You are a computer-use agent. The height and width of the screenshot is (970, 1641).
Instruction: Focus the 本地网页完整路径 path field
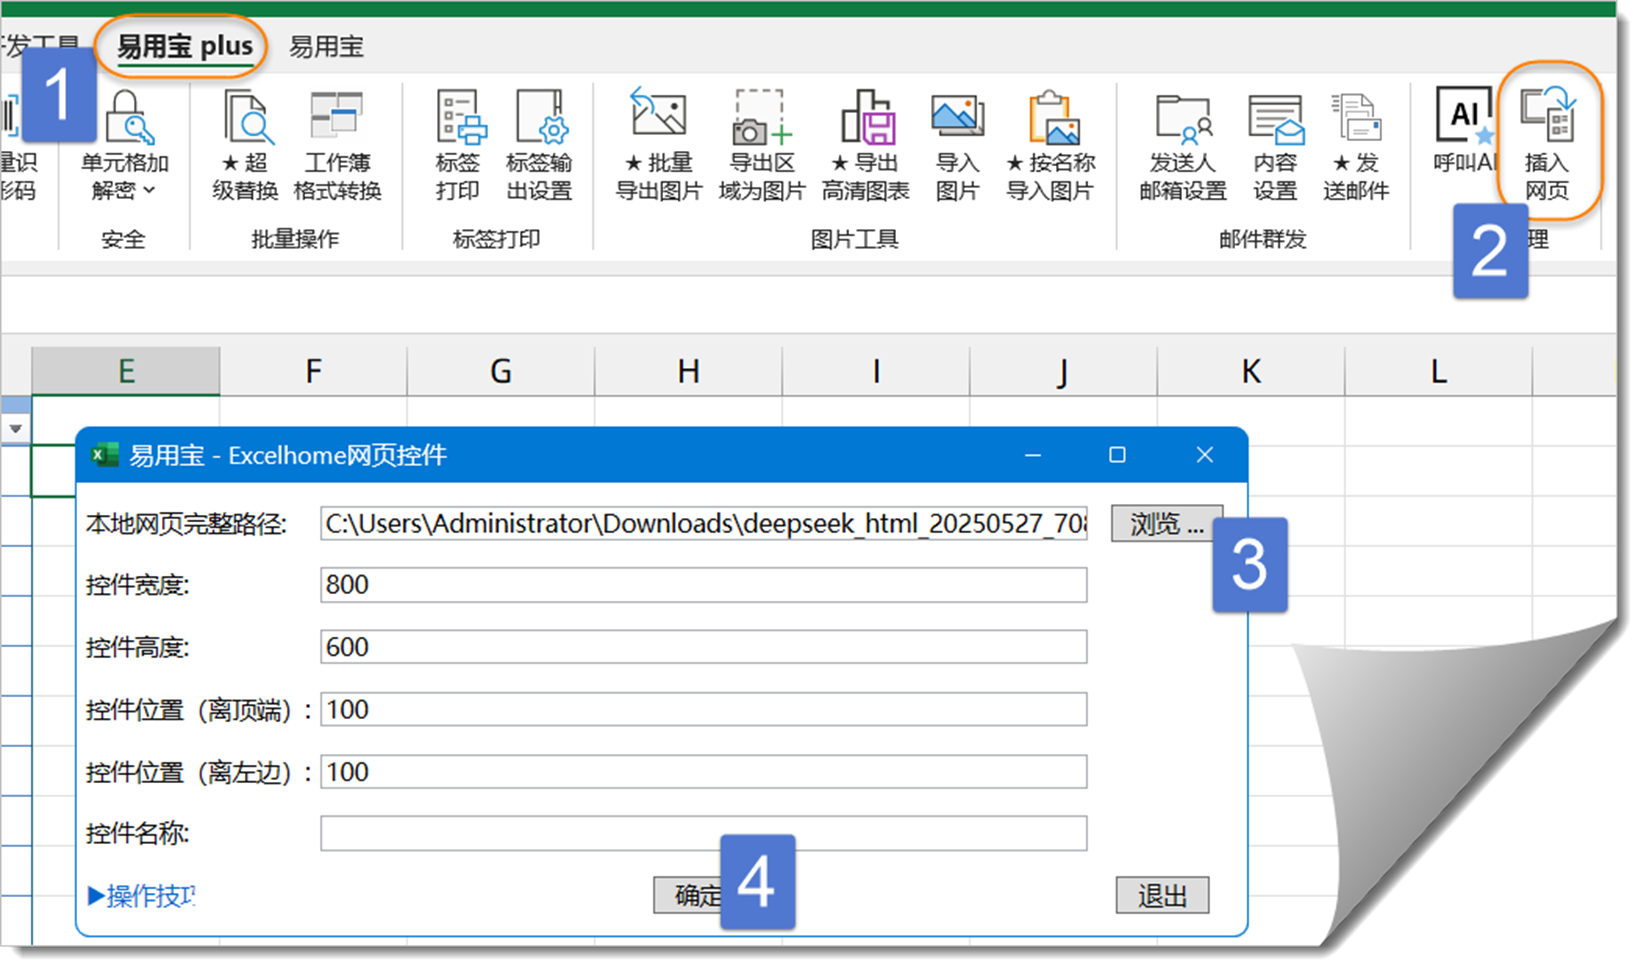click(703, 523)
